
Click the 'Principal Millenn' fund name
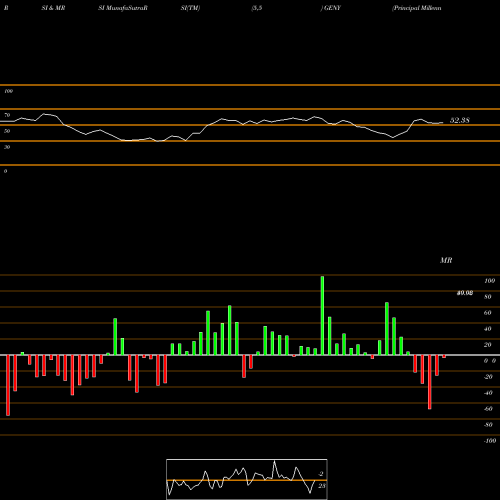click(x=417, y=8)
